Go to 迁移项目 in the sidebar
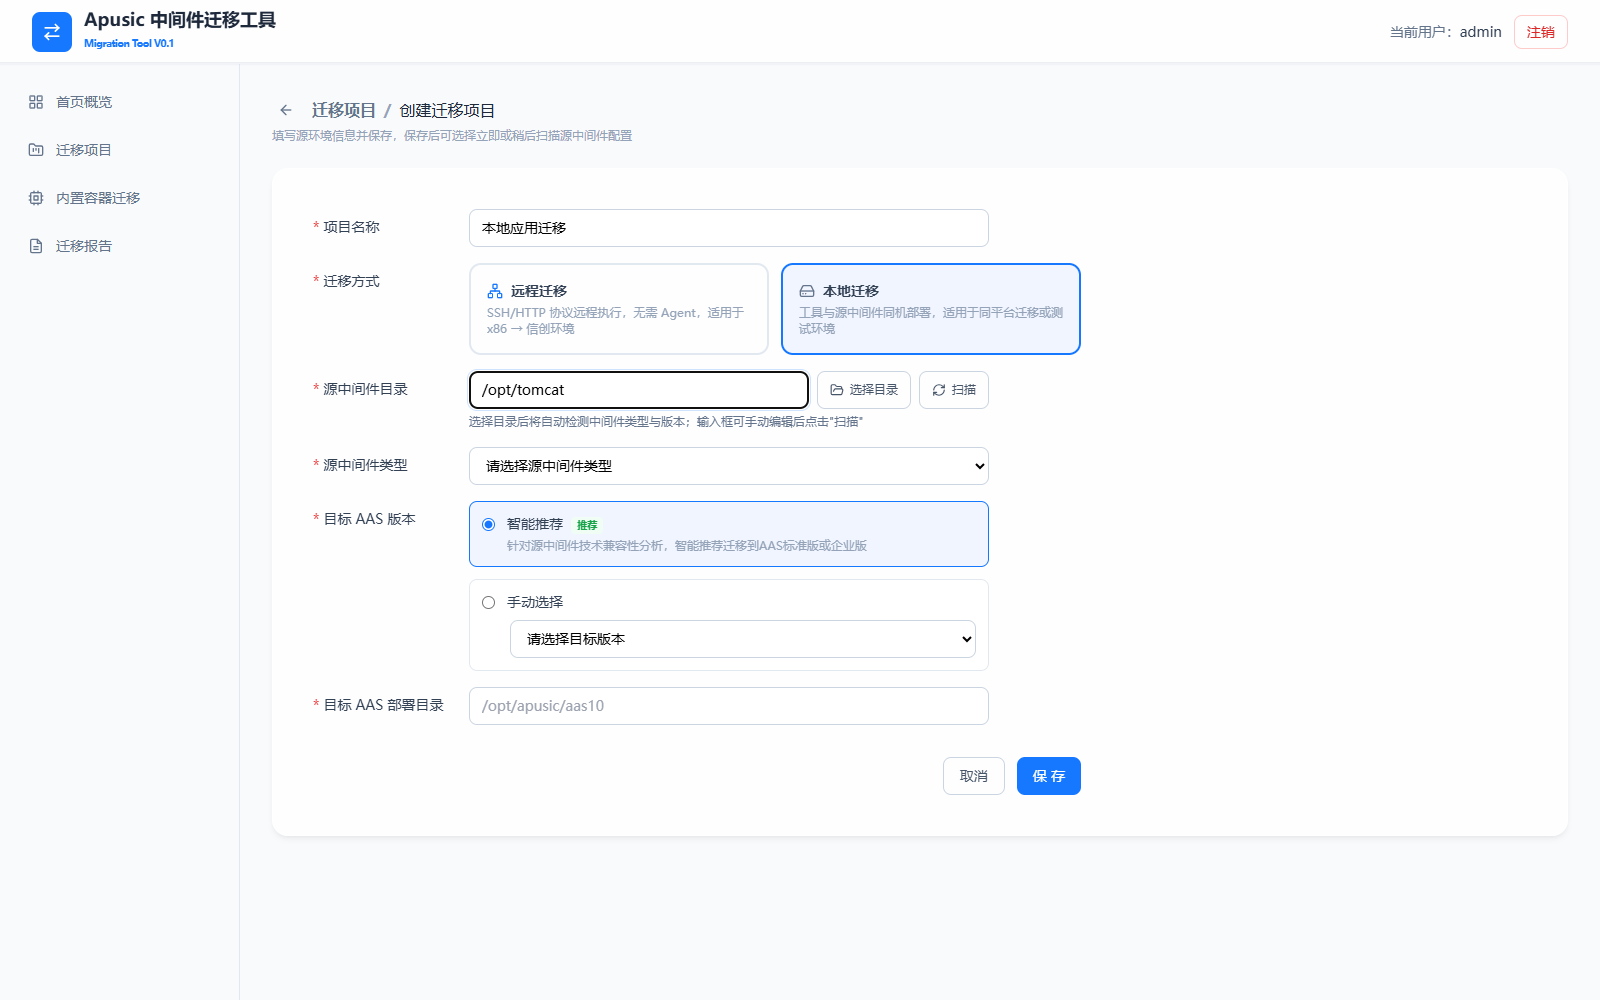 pyautogui.click(x=120, y=150)
